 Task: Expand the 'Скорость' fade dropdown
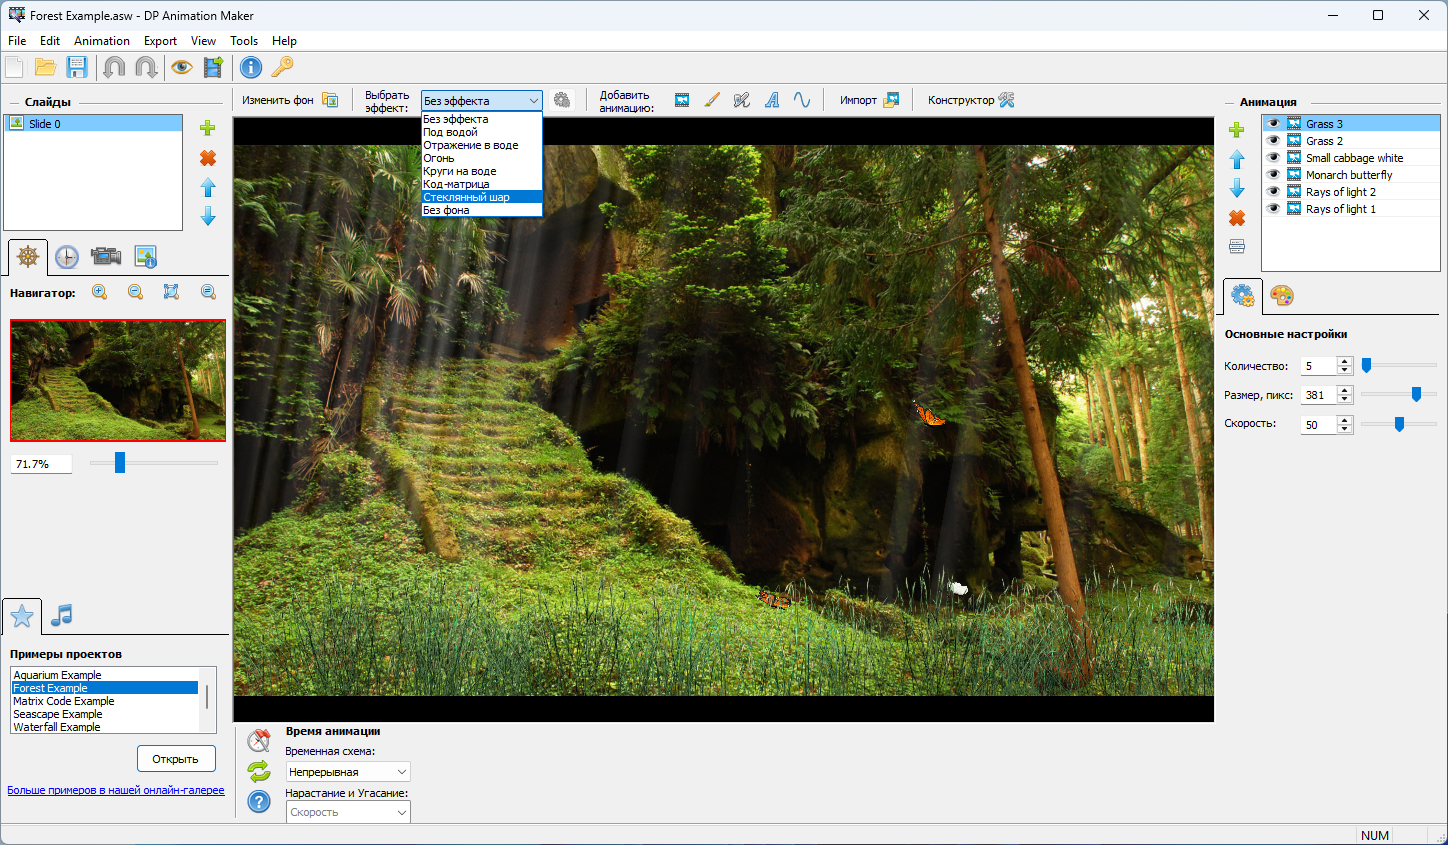(348, 812)
